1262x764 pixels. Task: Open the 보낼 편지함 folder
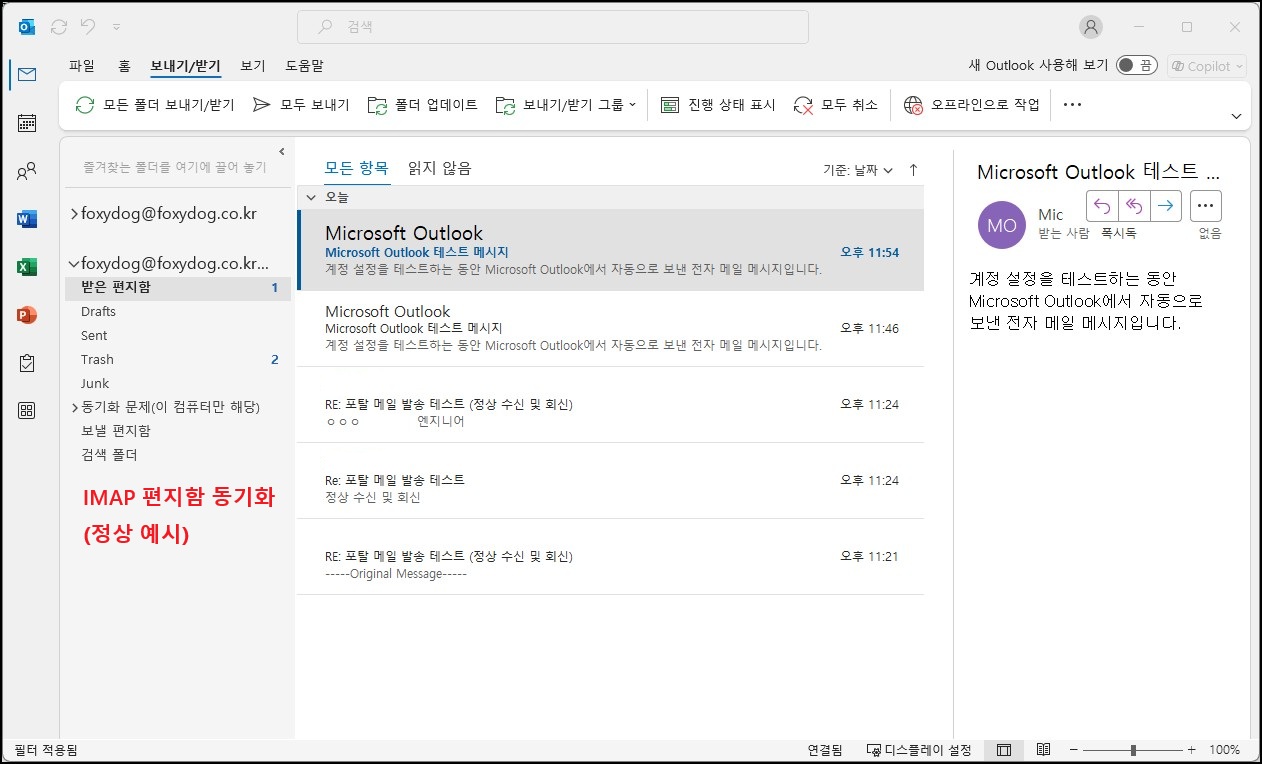point(116,431)
